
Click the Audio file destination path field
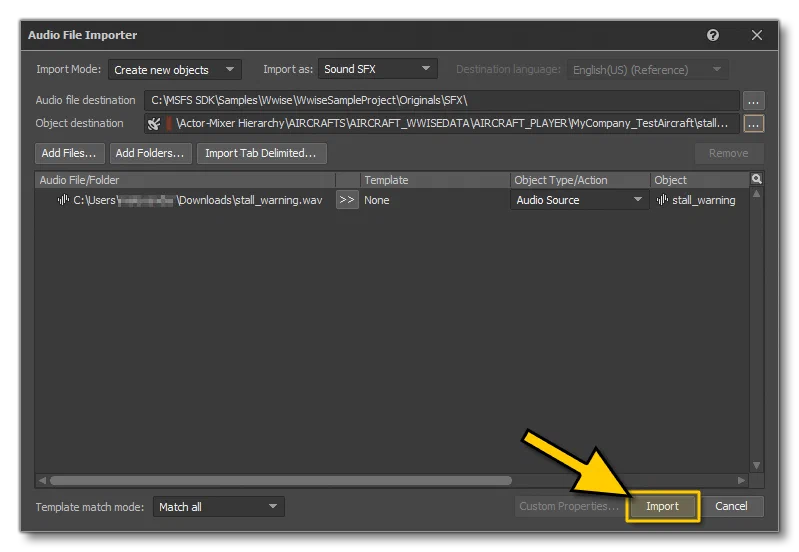tap(442, 100)
